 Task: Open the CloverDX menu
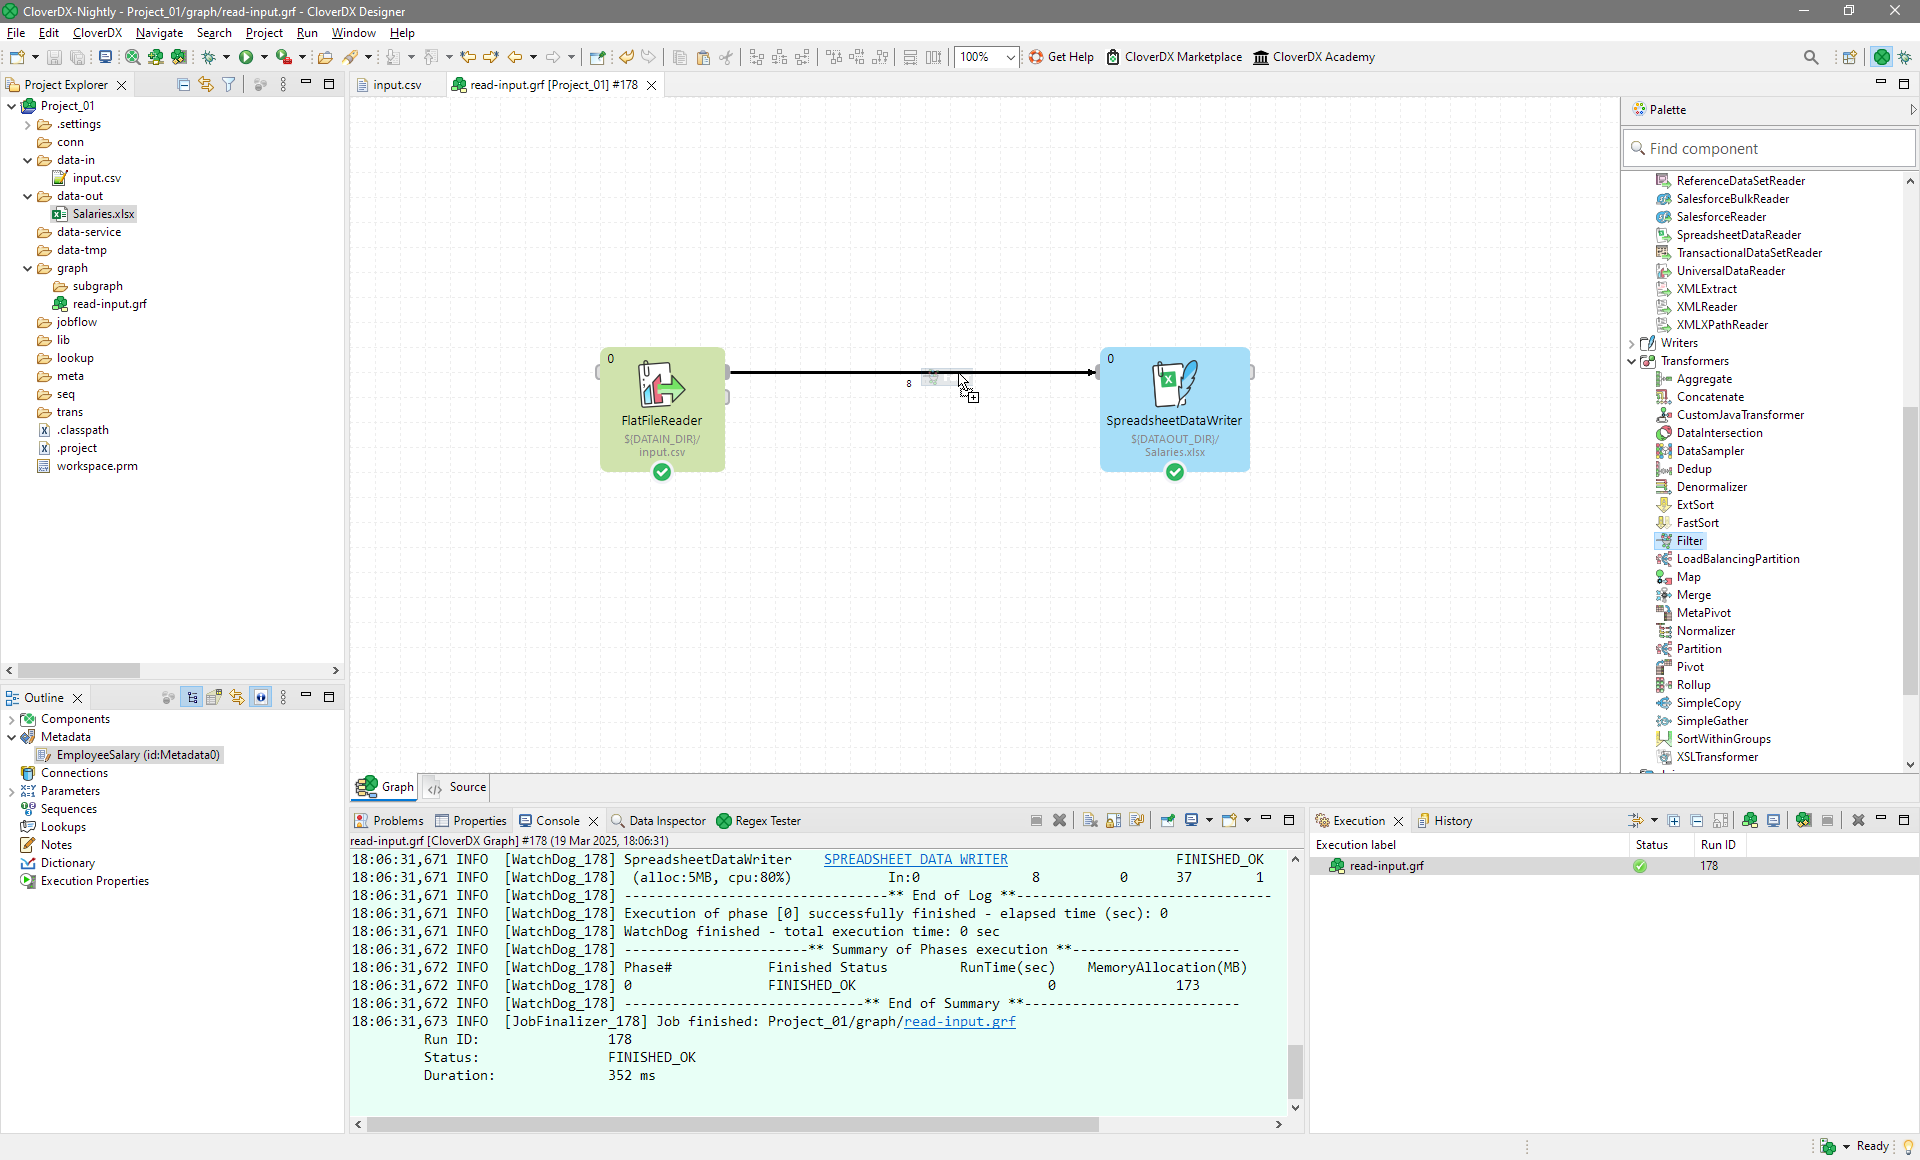point(97,33)
